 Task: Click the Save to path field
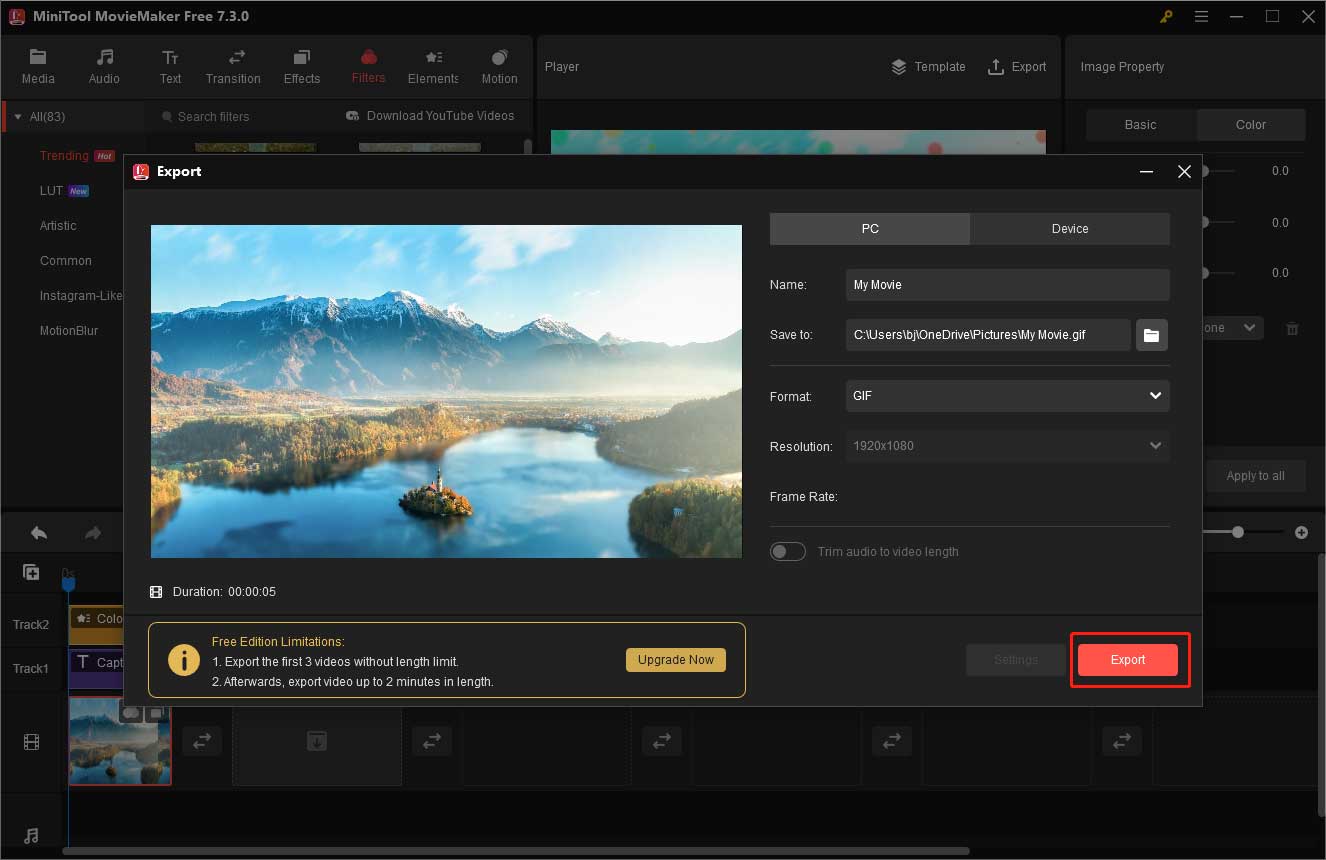click(988, 335)
